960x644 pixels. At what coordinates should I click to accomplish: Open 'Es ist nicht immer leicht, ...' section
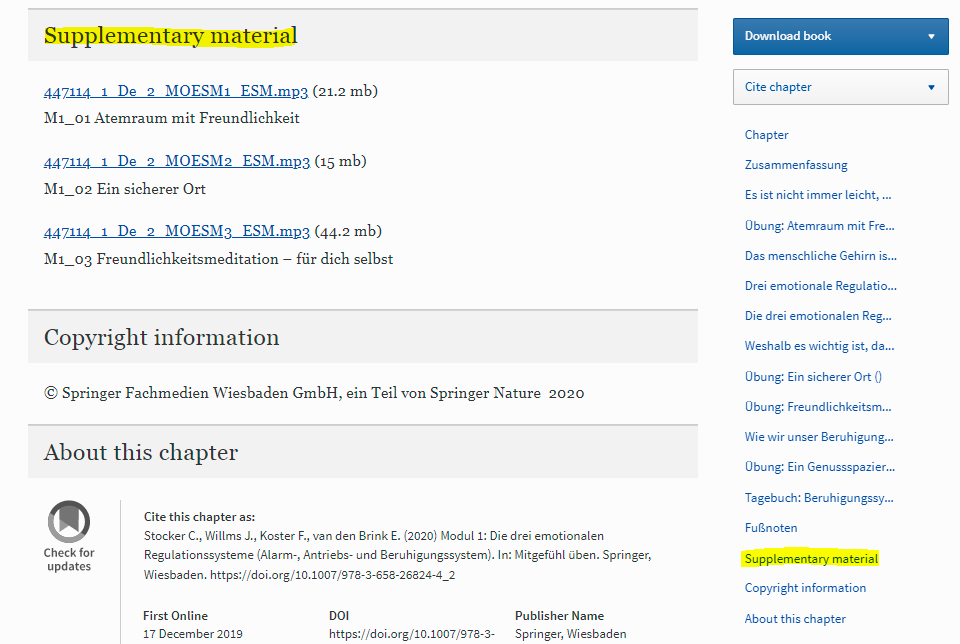(x=818, y=195)
